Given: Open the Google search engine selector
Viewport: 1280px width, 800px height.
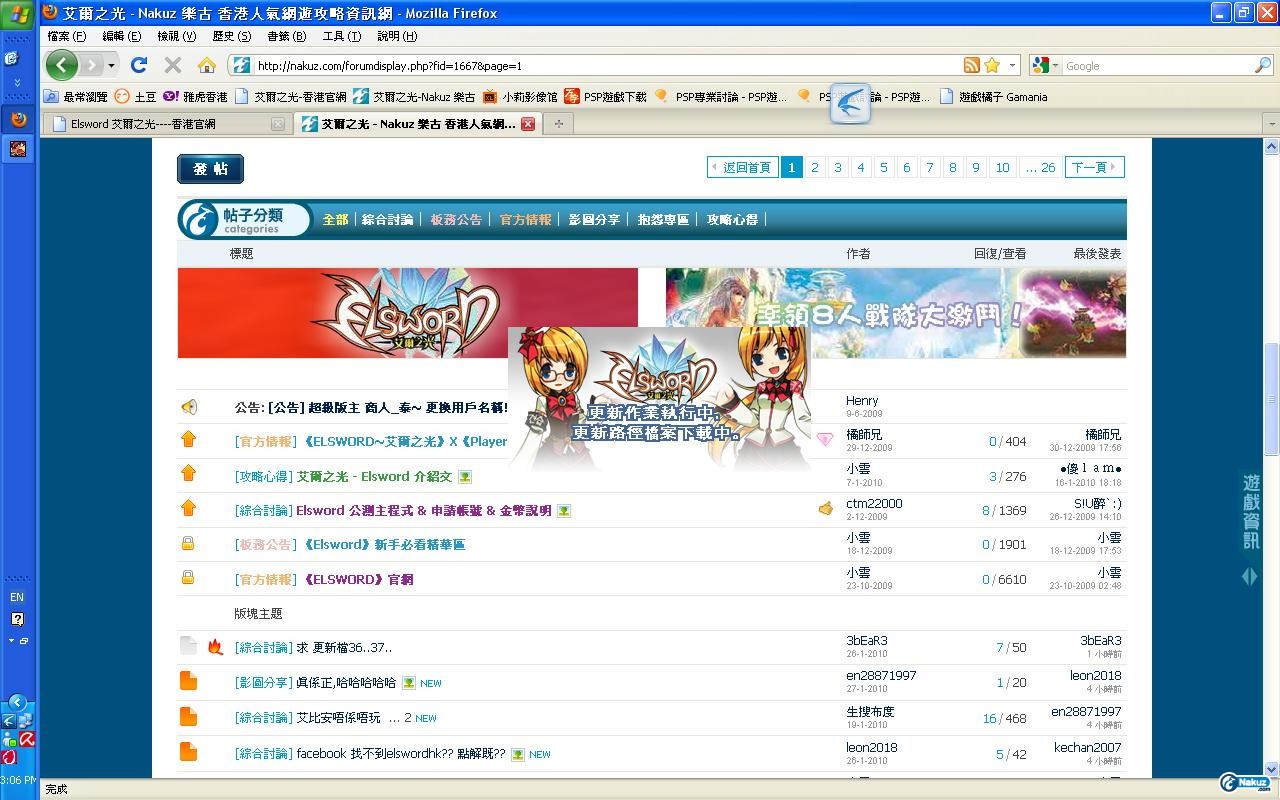Looking at the screenshot, I should 1045,65.
